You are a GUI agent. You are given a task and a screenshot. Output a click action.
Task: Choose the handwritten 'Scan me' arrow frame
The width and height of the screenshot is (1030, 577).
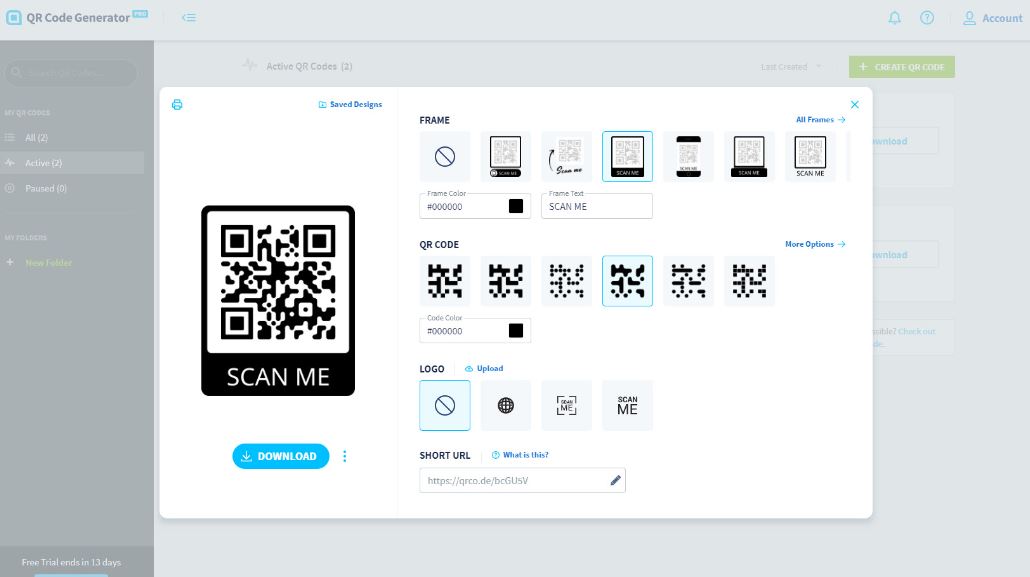(x=566, y=156)
